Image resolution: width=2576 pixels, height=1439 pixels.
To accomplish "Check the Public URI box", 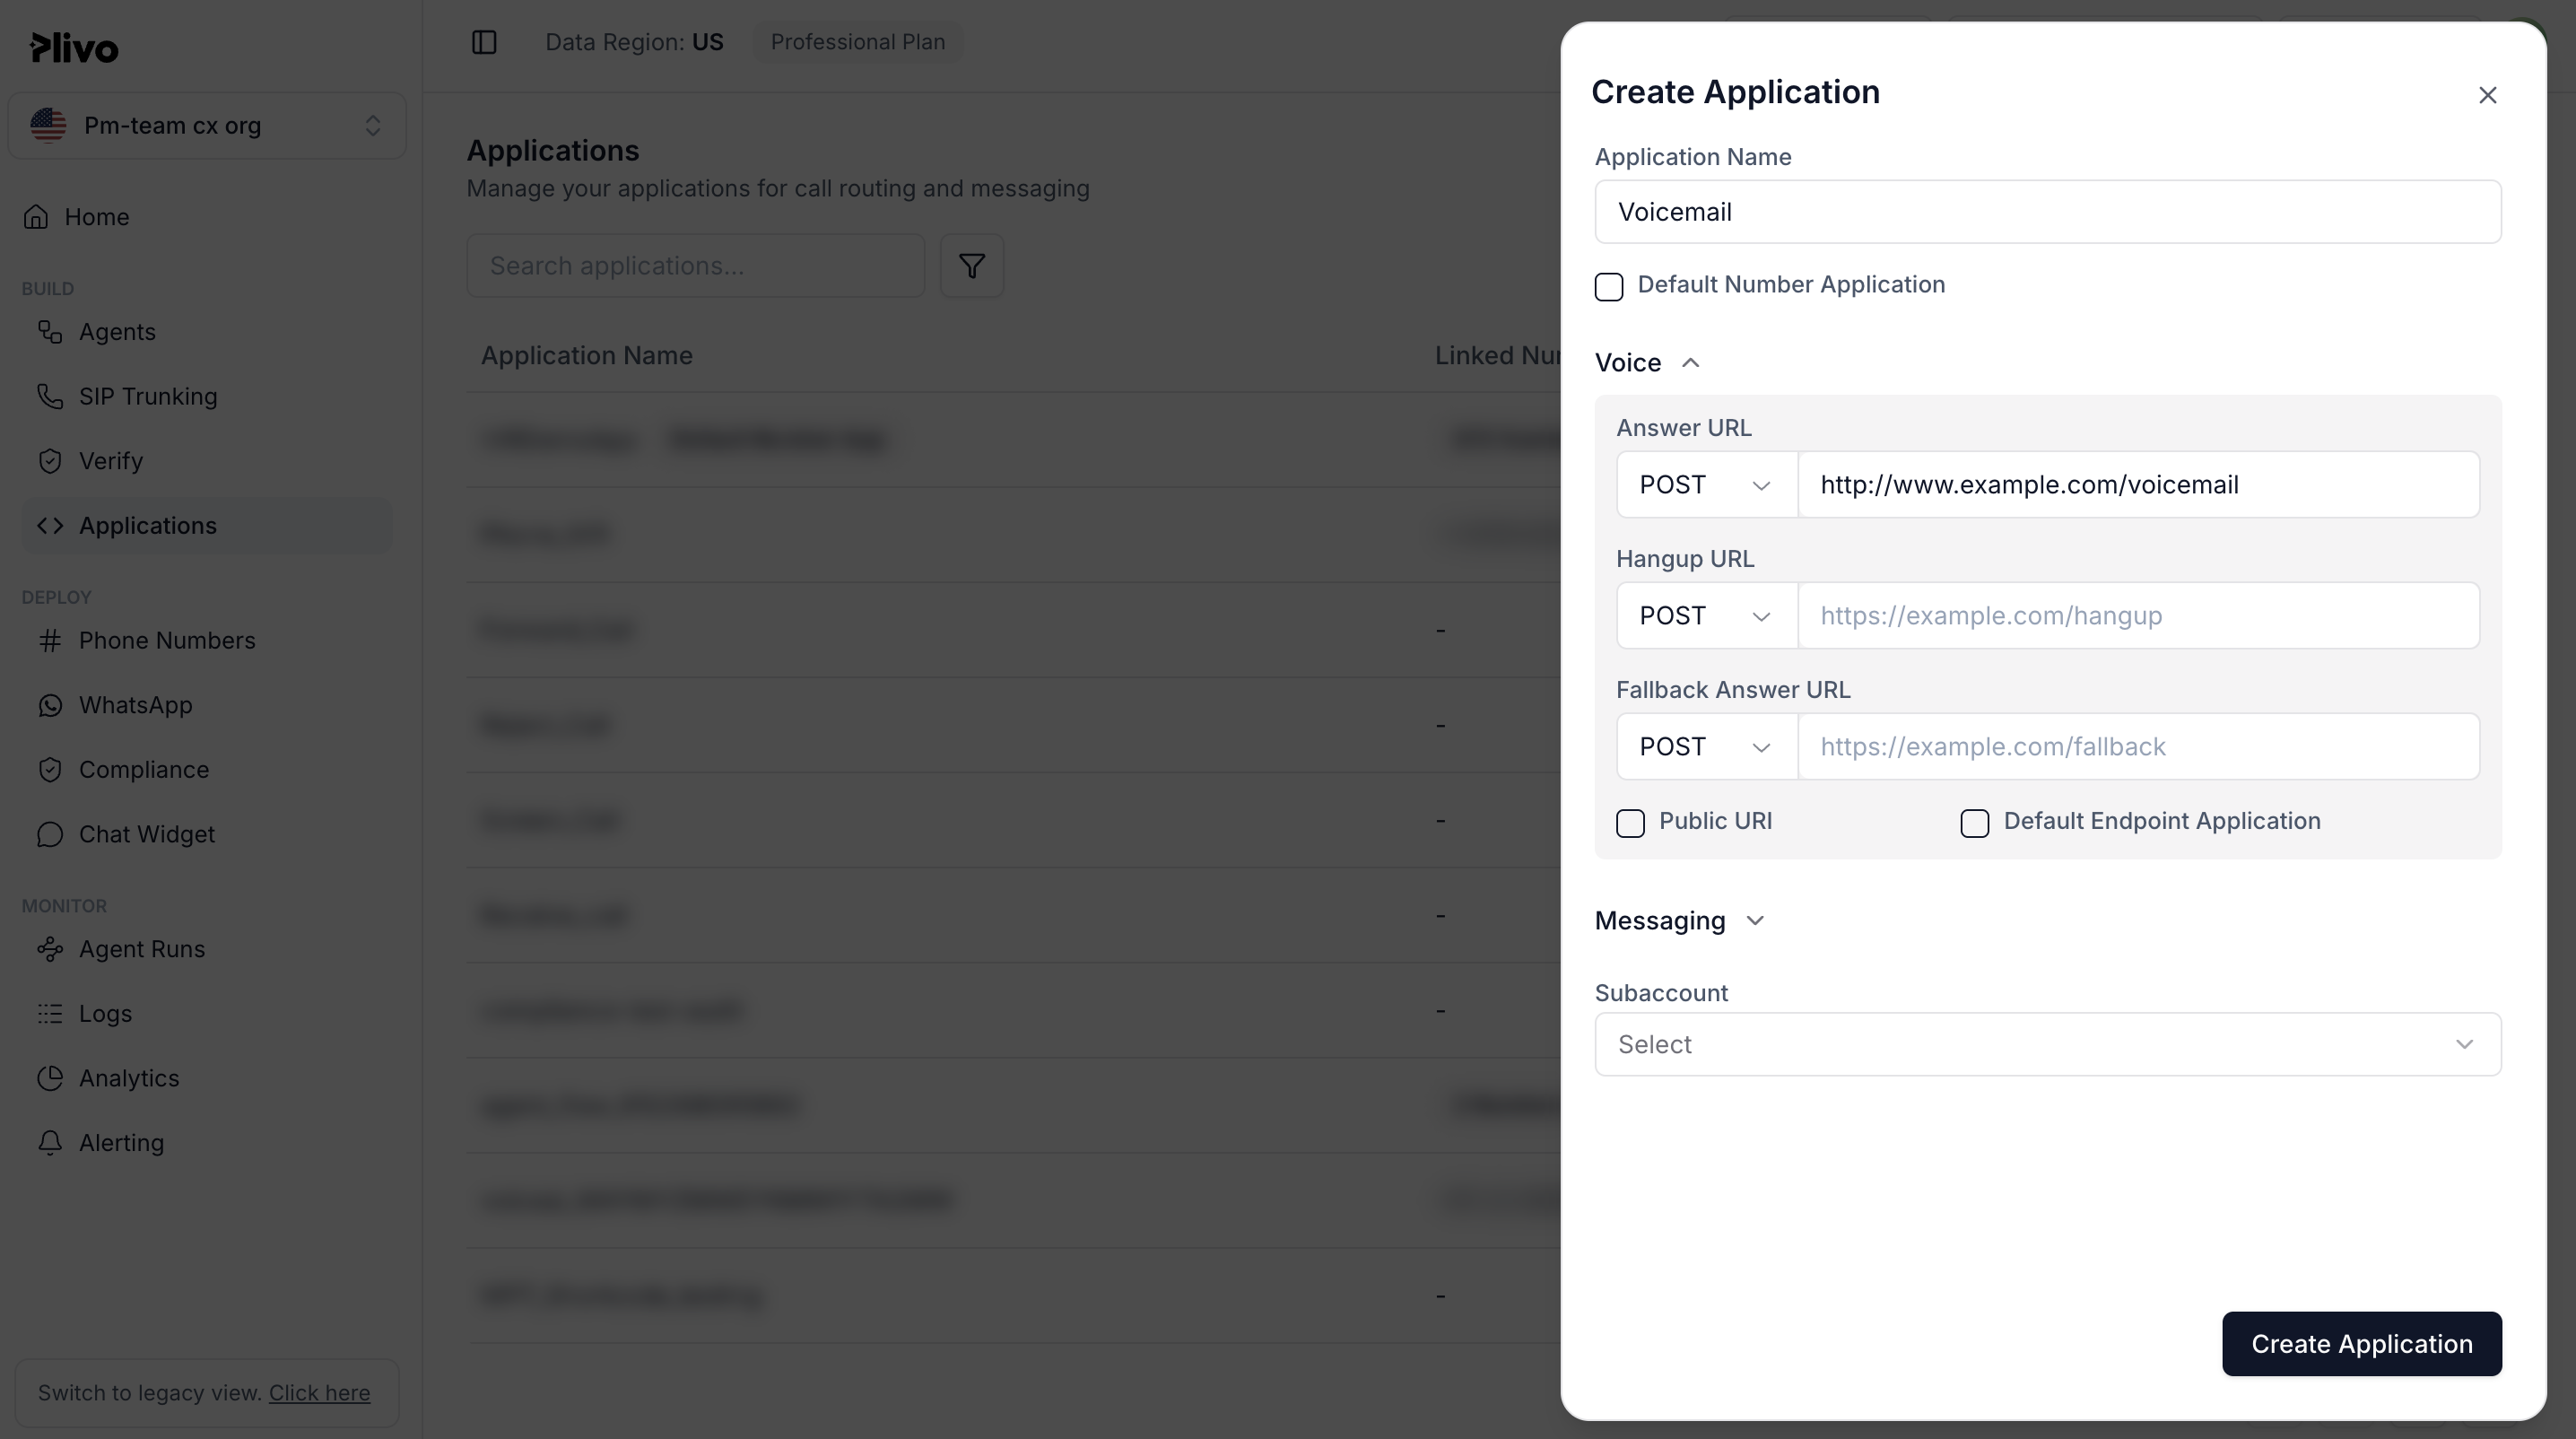I will pyautogui.click(x=1630, y=823).
